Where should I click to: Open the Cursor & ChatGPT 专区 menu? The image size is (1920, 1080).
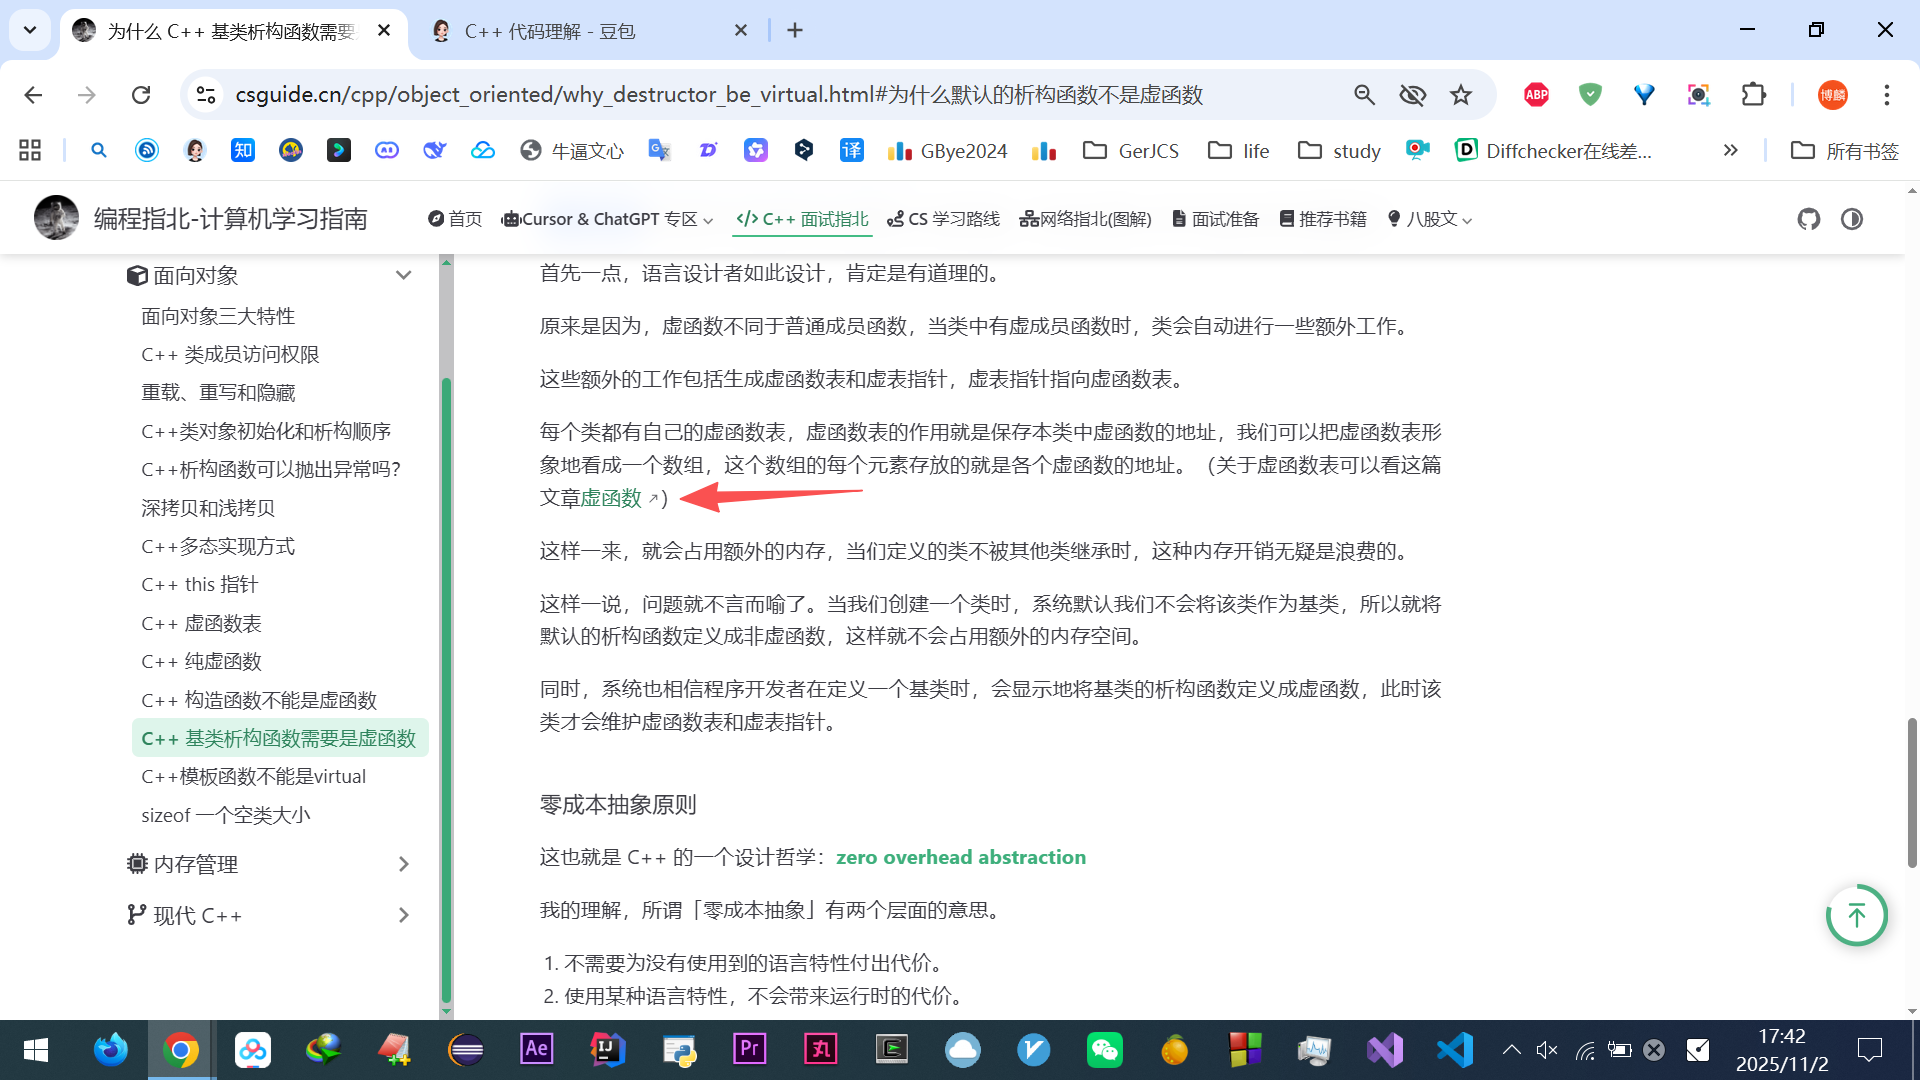coord(608,219)
